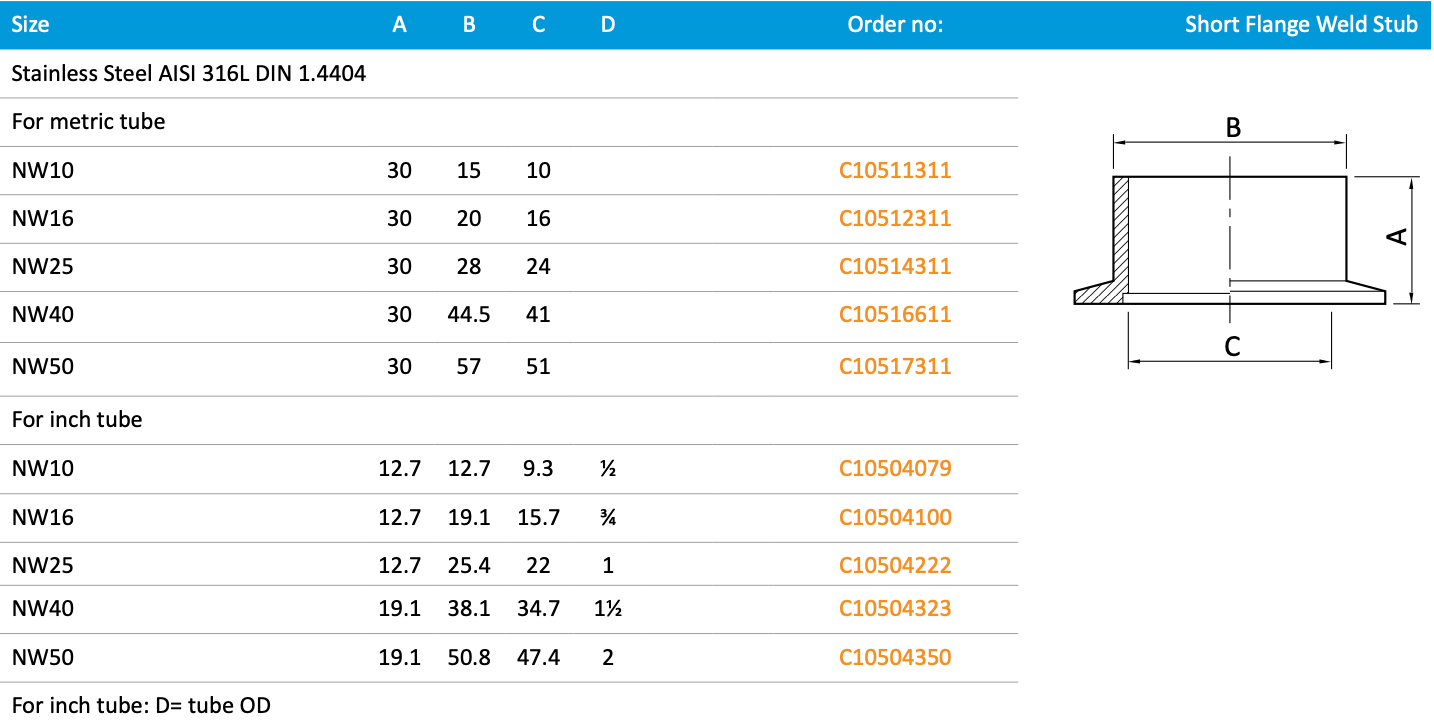Screen dimensions: 1434x728
Task: Click the flange weld stub diagram
Action: [x=1230, y=240]
